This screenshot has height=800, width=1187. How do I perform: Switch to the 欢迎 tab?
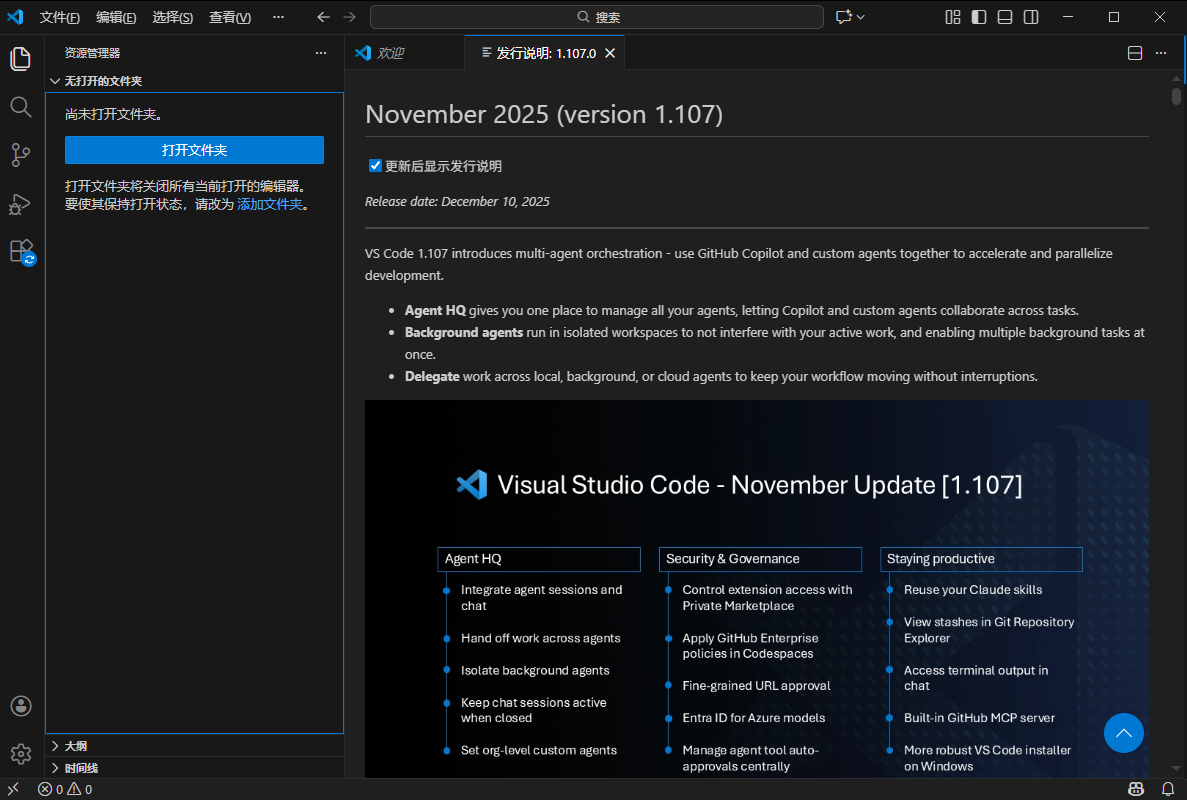(390, 53)
